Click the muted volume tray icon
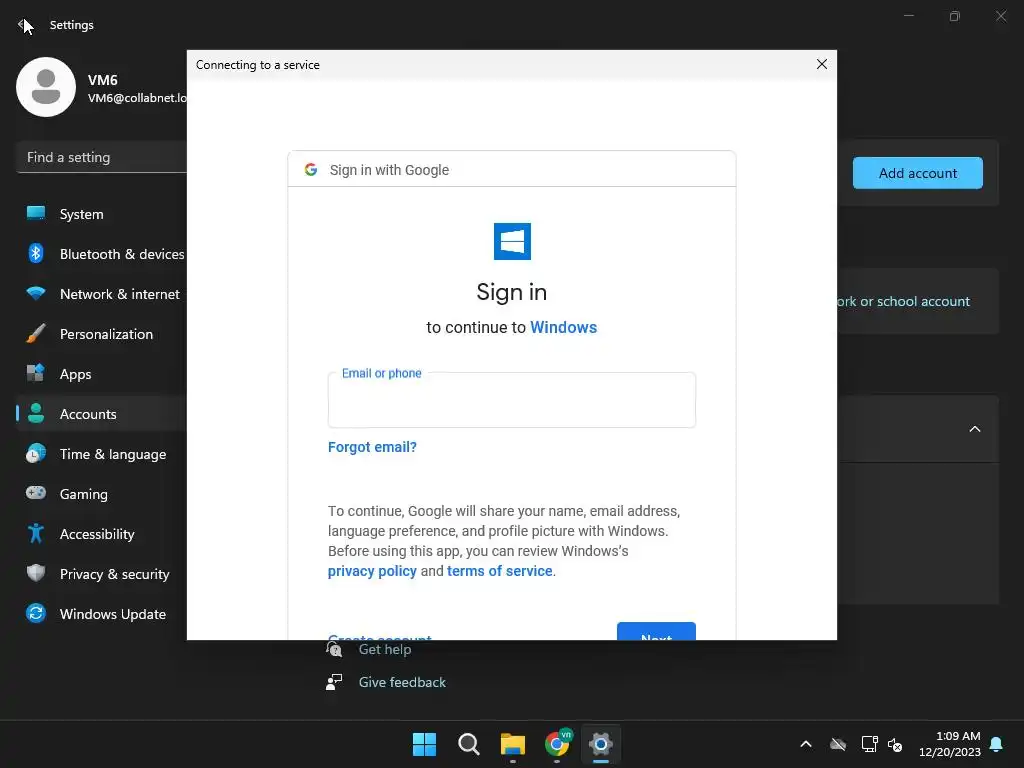Screen dimensions: 1024x768 895,744
